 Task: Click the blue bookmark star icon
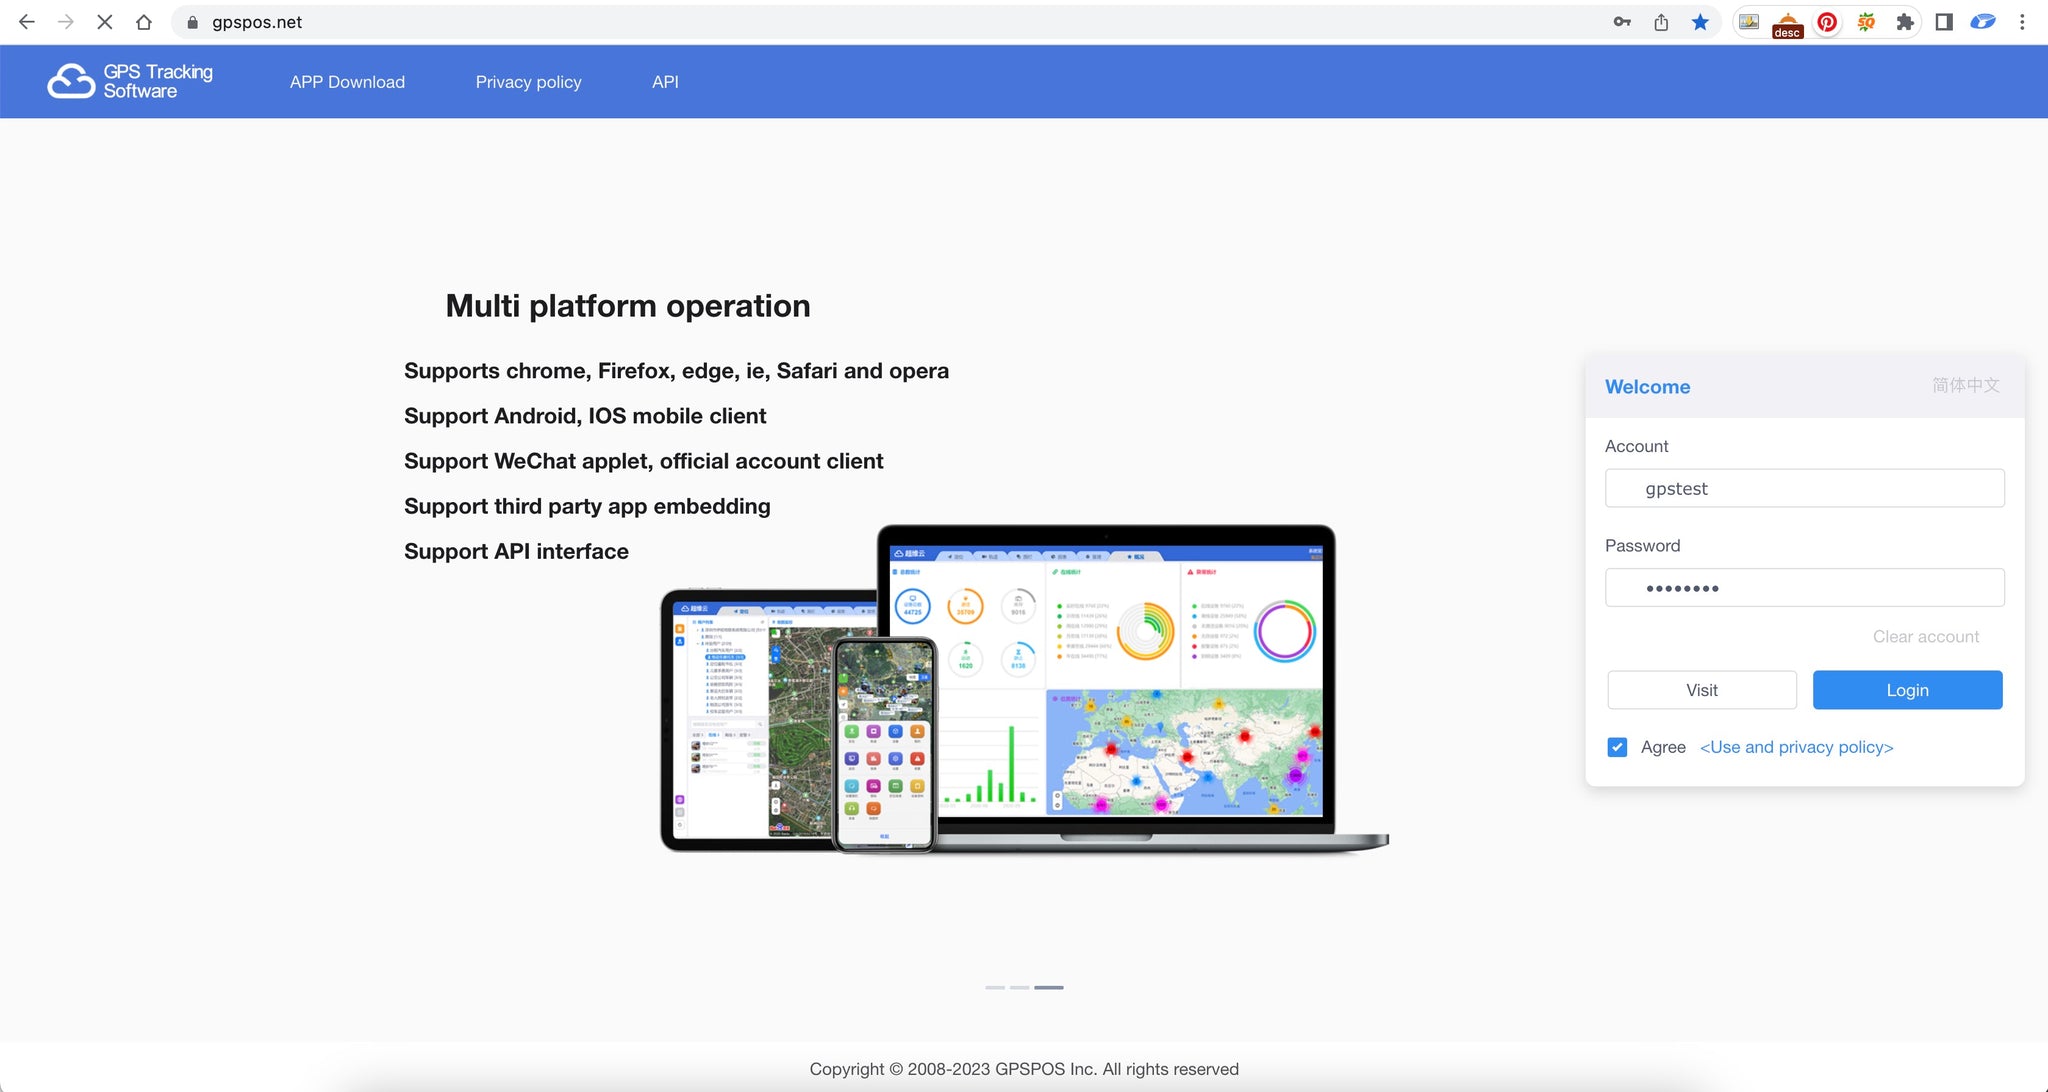coord(1700,22)
